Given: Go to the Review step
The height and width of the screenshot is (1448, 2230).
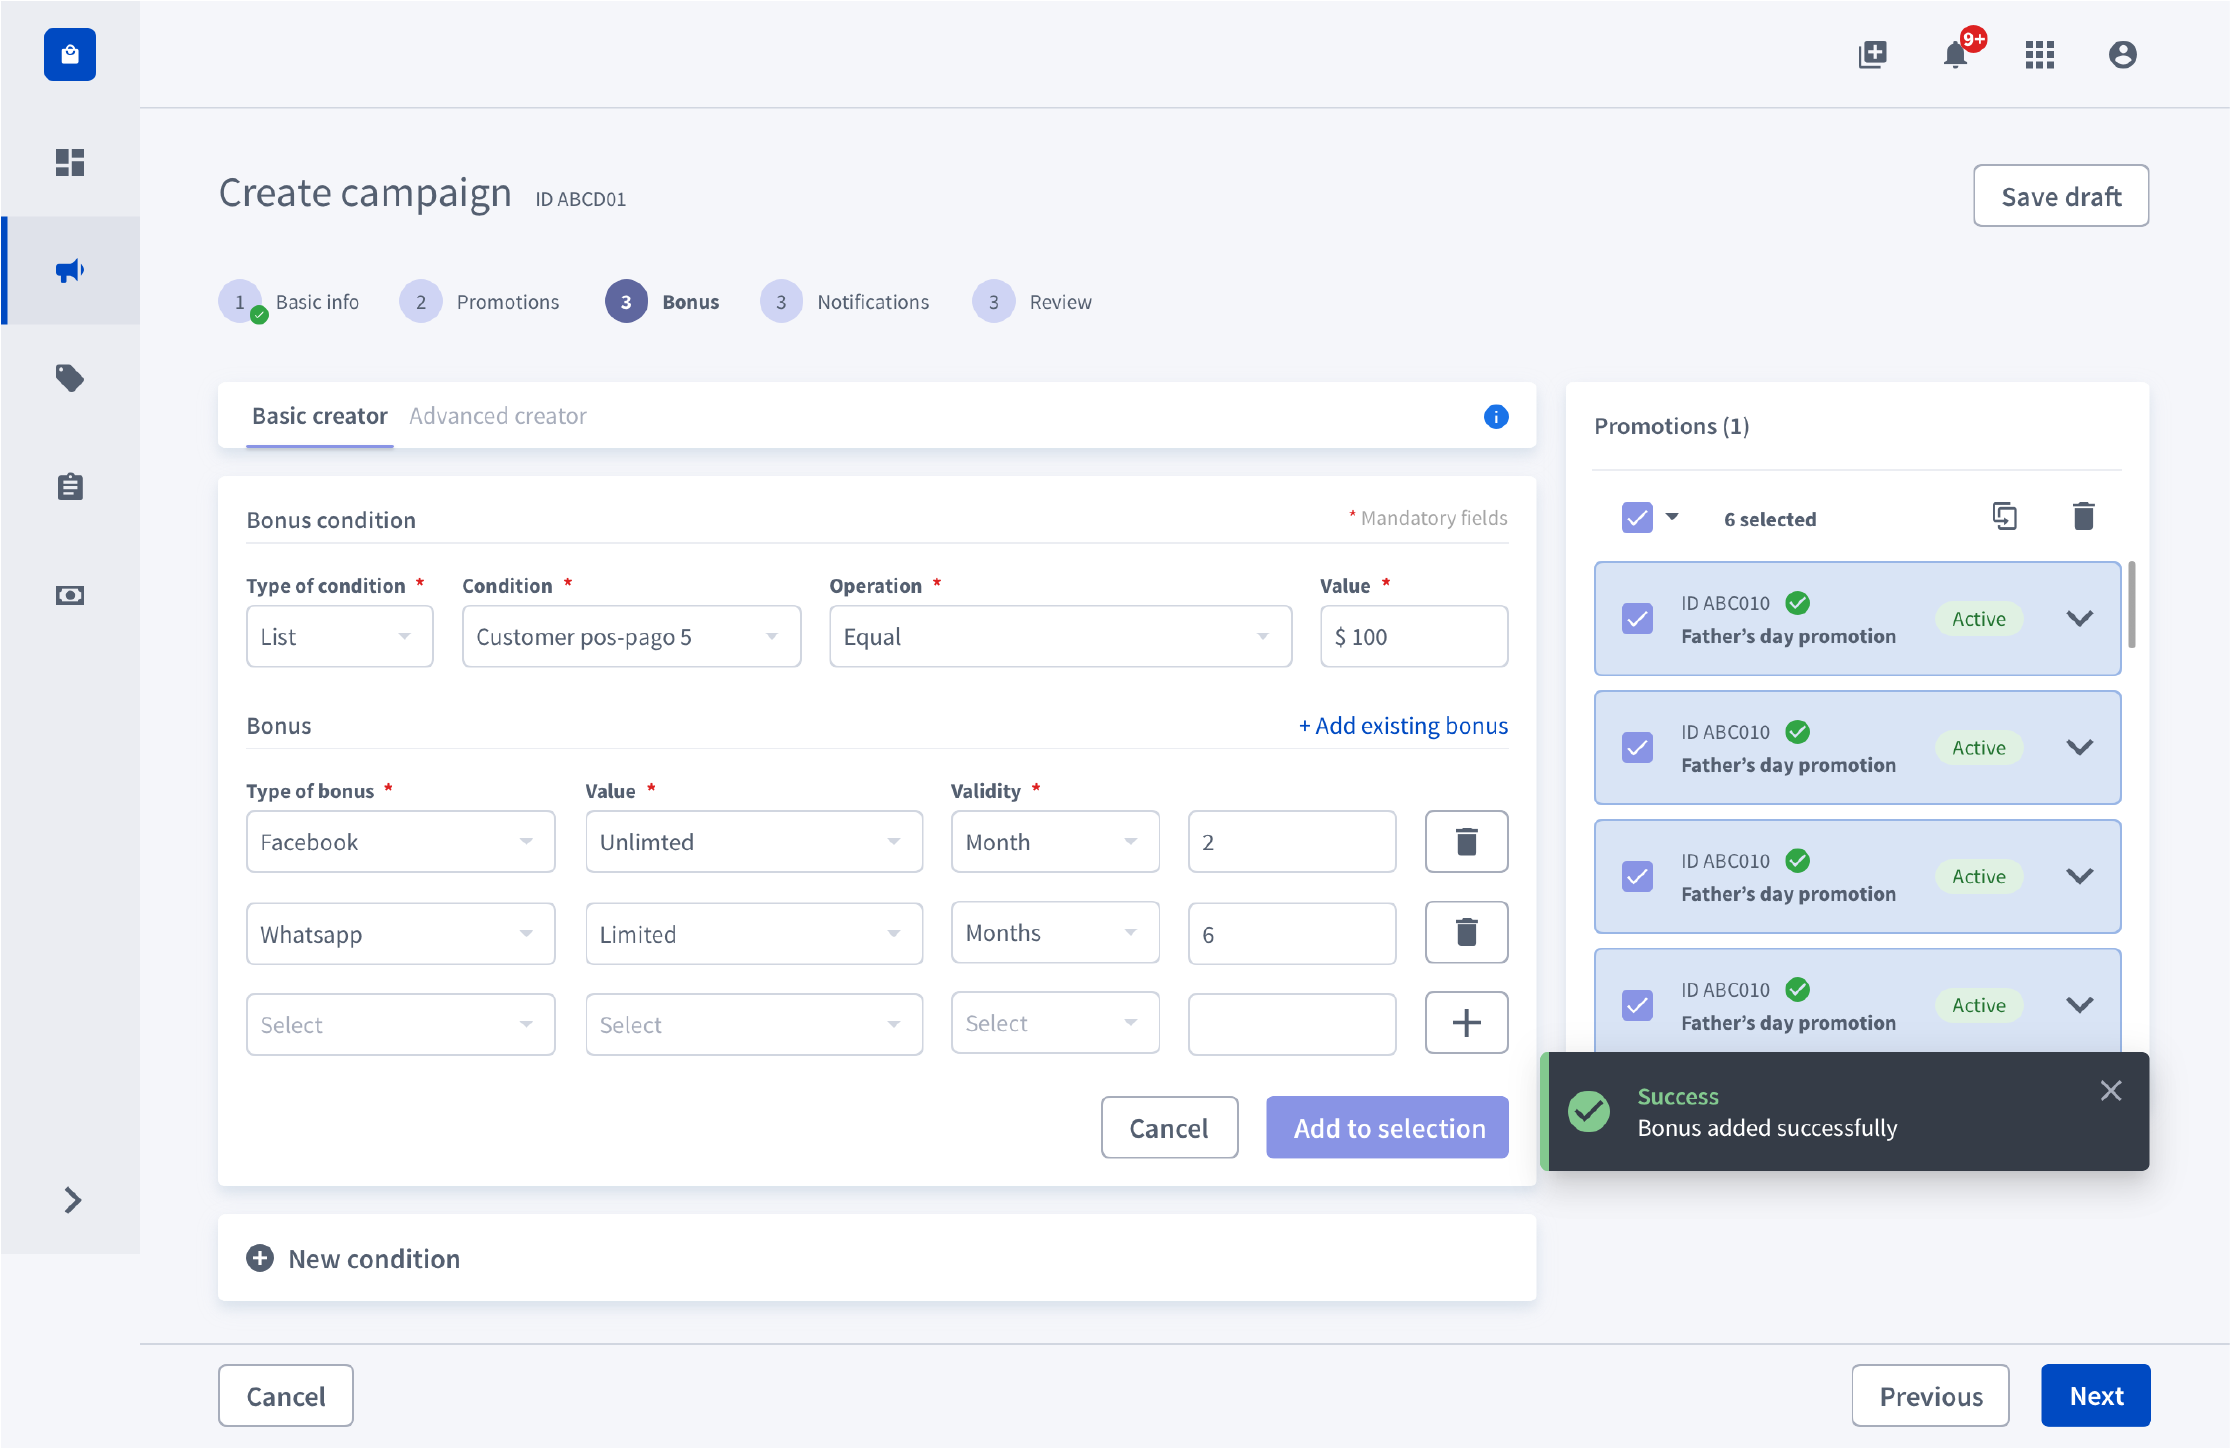Looking at the screenshot, I should click(x=1032, y=301).
